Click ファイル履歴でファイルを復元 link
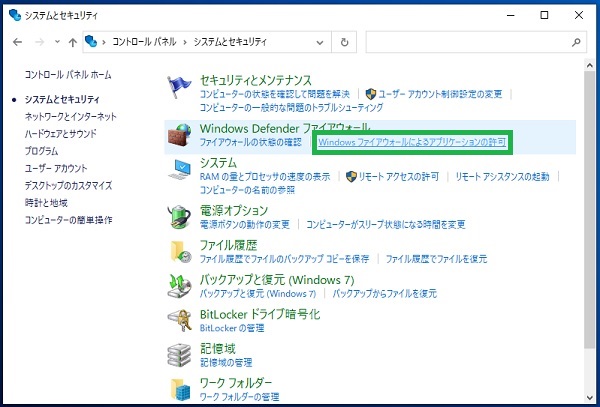 point(436,259)
